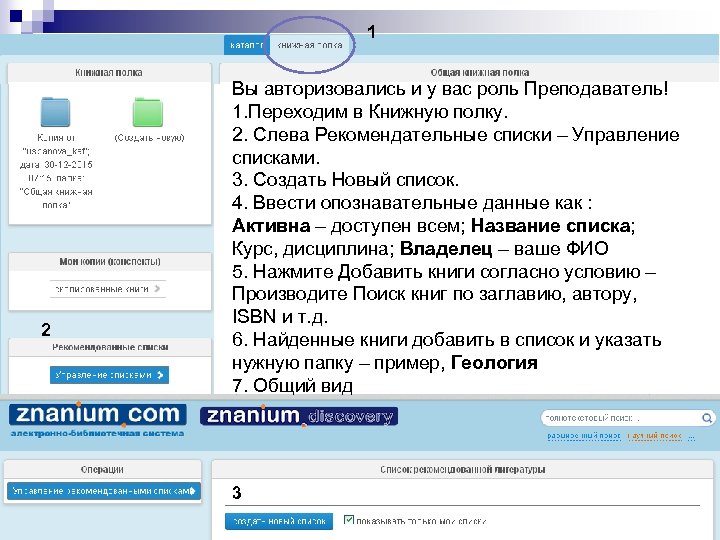
Task: Open 'подписанные книги' link
Action: click(x=107, y=289)
